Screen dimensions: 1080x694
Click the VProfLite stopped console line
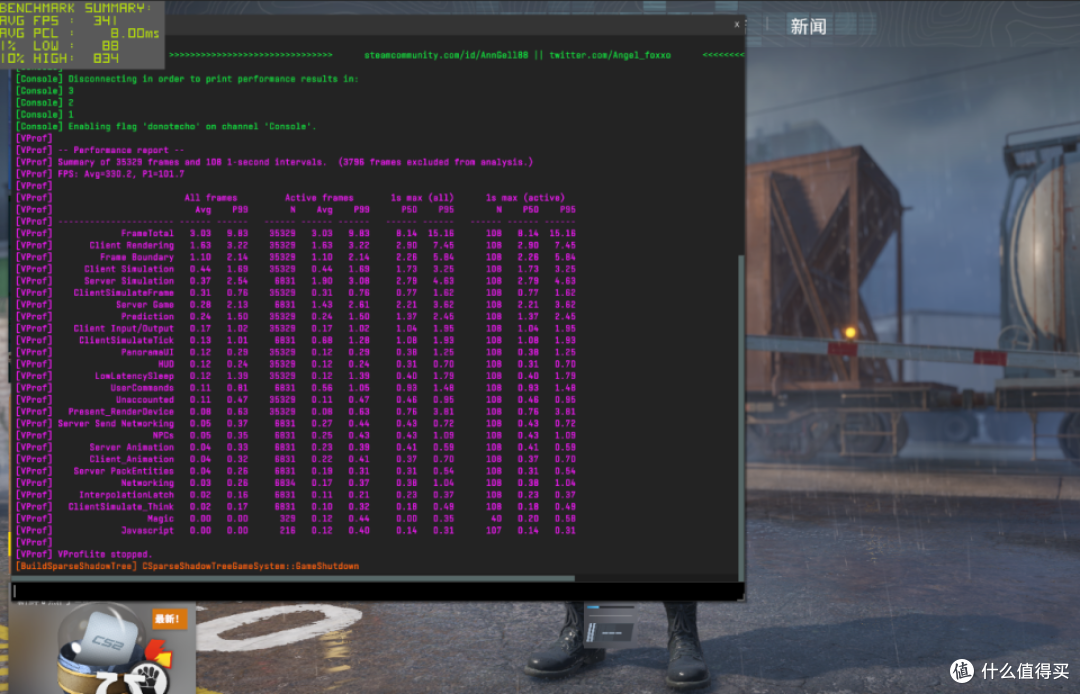pos(105,554)
